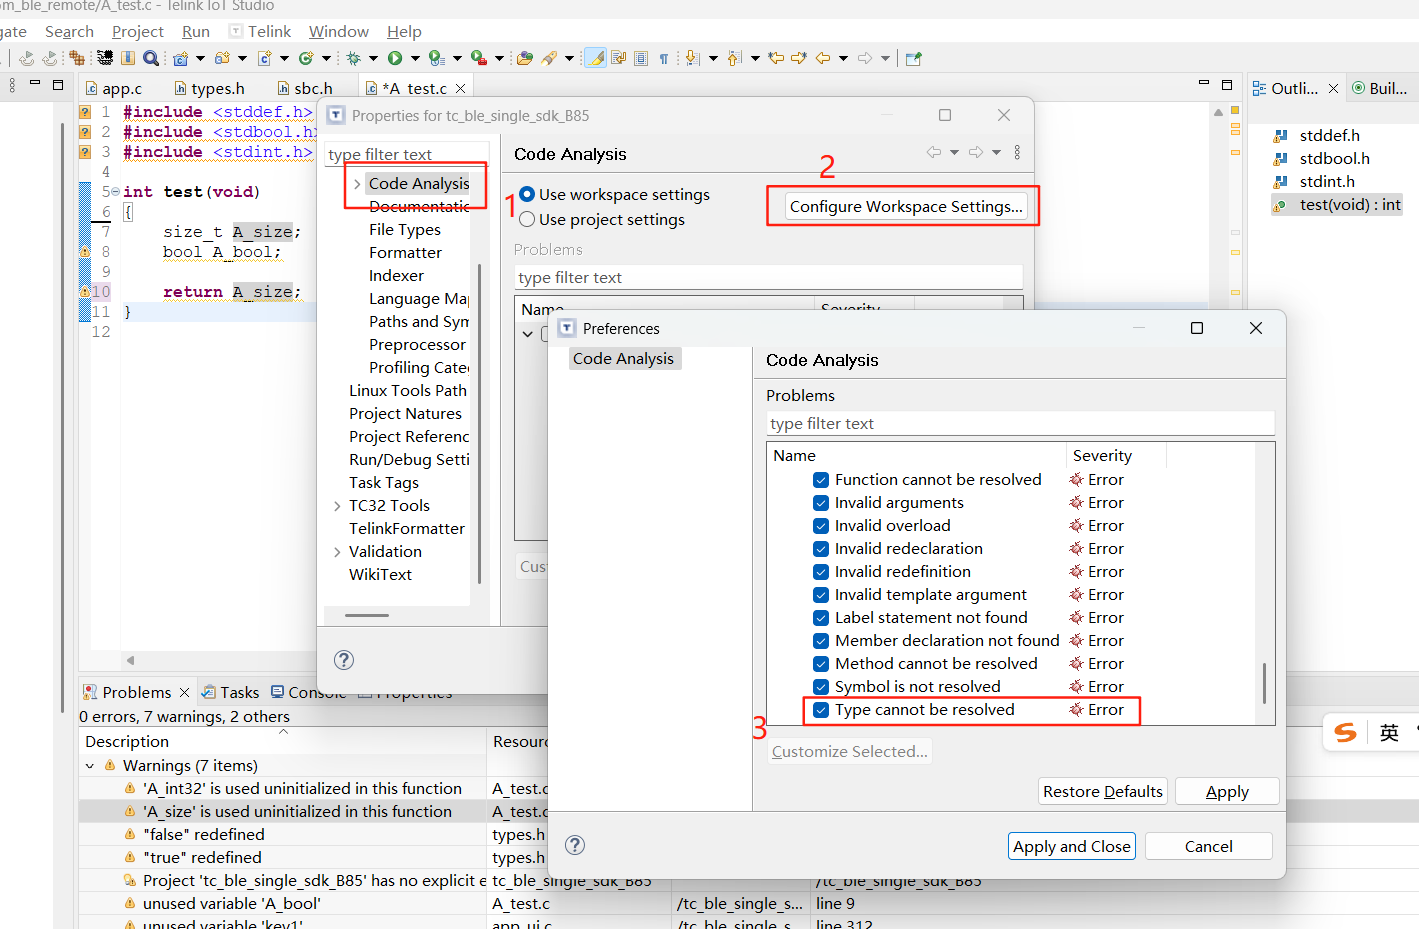The height and width of the screenshot is (929, 1419).
Task: Open the Search menu
Action: point(69,31)
